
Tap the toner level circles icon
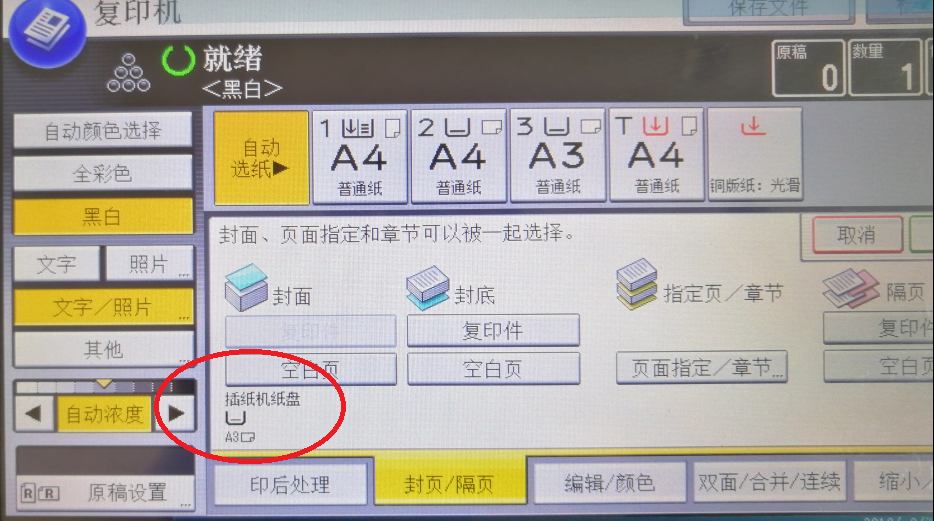[x=128, y=73]
